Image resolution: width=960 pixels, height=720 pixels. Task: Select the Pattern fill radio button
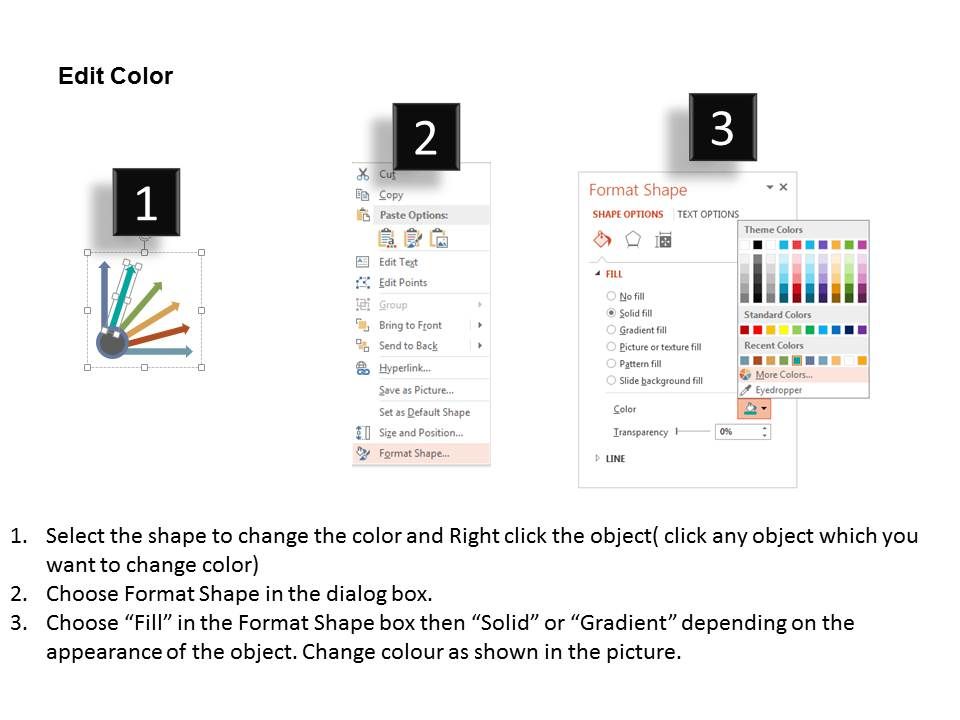(611, 364)
